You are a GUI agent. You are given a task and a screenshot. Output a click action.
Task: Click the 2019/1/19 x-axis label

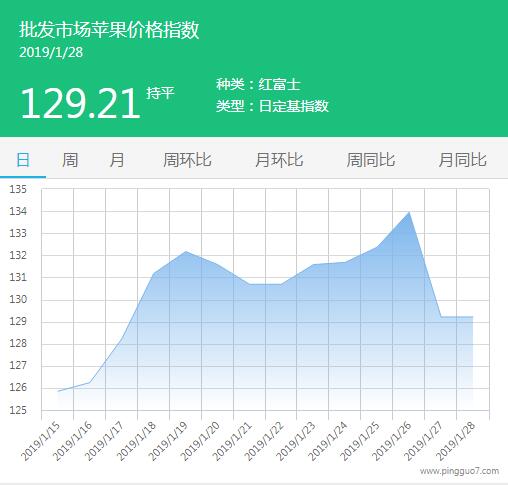click(x=169, y=441)
